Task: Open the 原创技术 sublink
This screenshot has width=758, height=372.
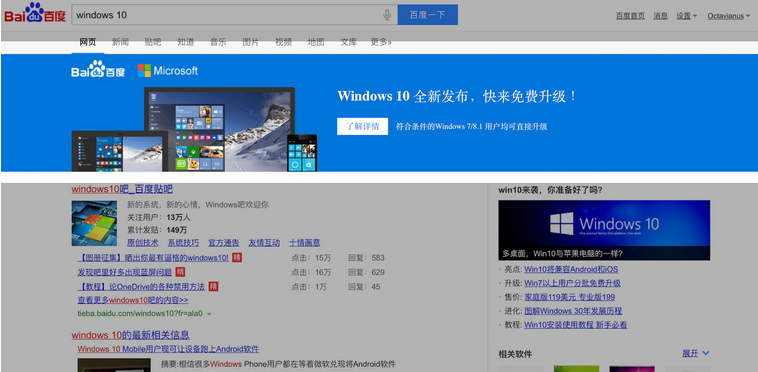Action: (143, 243)
